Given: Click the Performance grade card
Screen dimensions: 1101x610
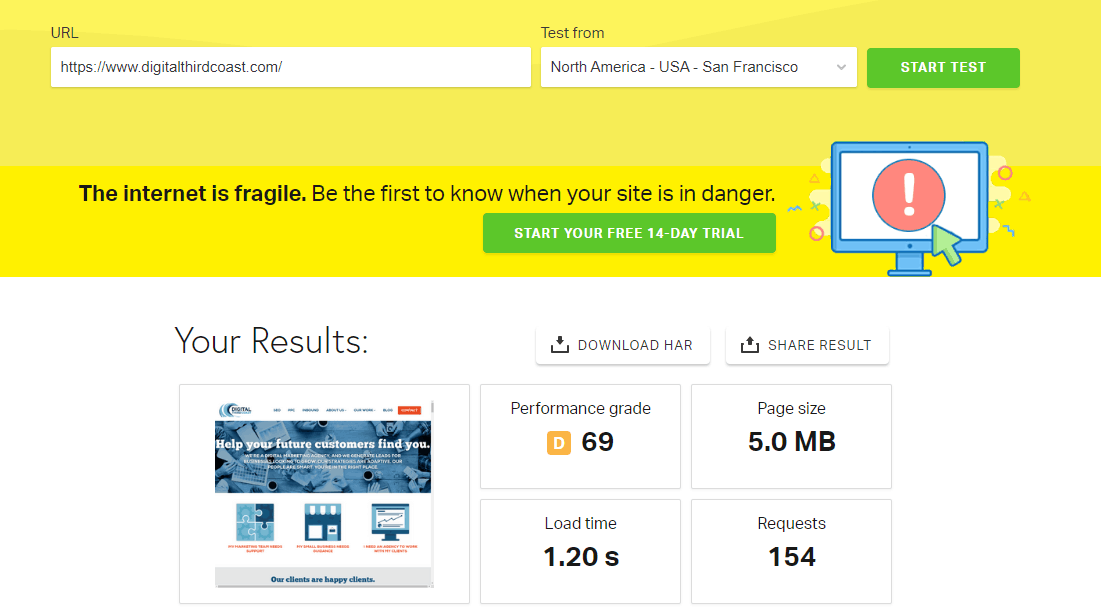Looking at the screenshot, I should 580,437.
